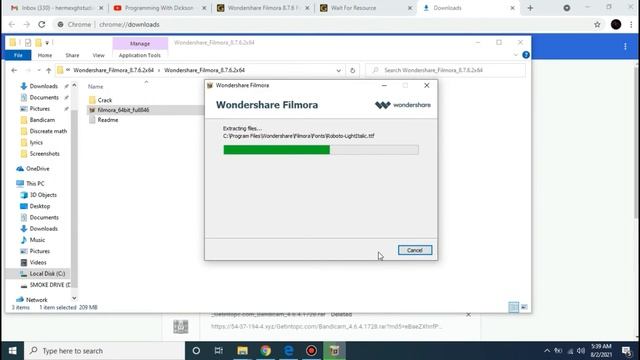This screenshot has height=360, width=640.
Task: Open Cortana from the taskbar
Action: point(196,351)
